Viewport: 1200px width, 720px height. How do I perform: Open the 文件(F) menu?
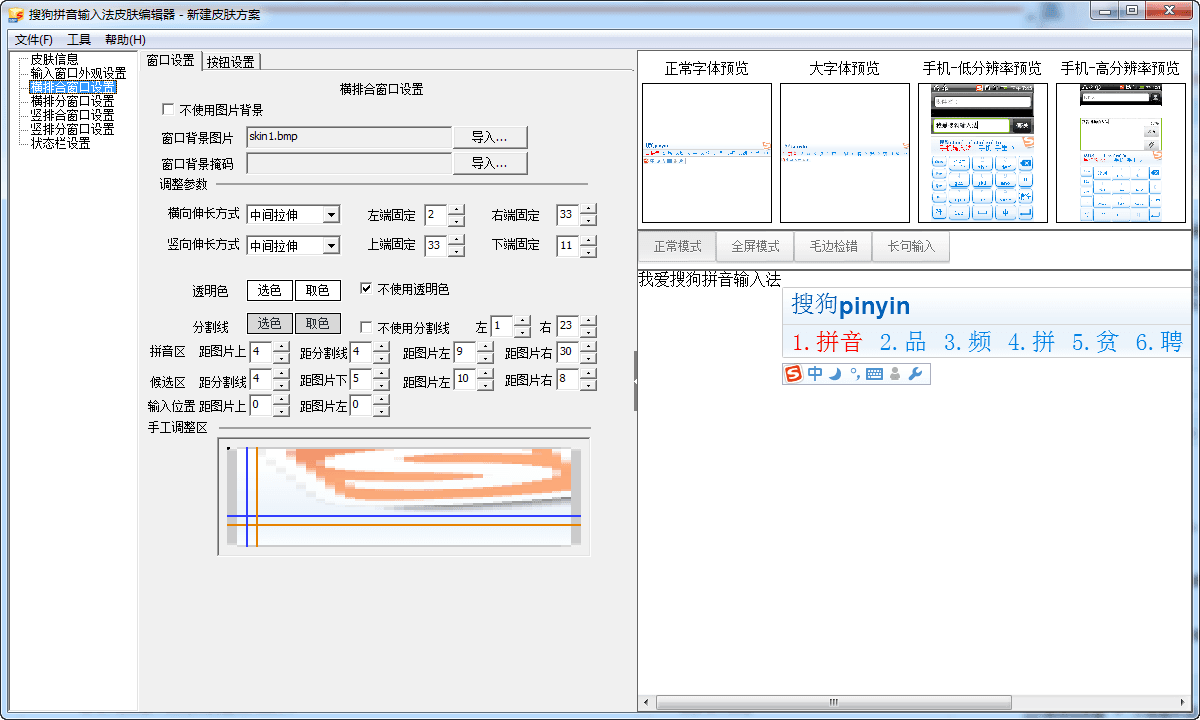[34, 40]
